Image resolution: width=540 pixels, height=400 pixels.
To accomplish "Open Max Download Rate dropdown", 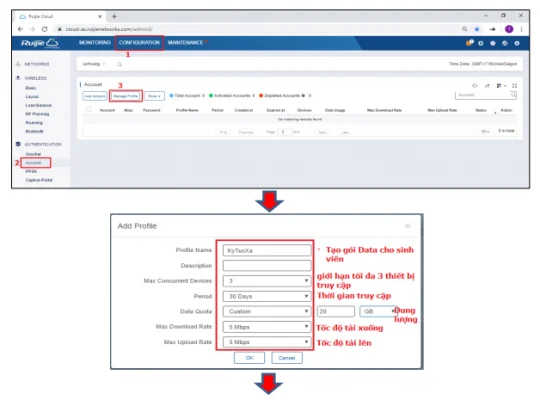I will [267, 327].
